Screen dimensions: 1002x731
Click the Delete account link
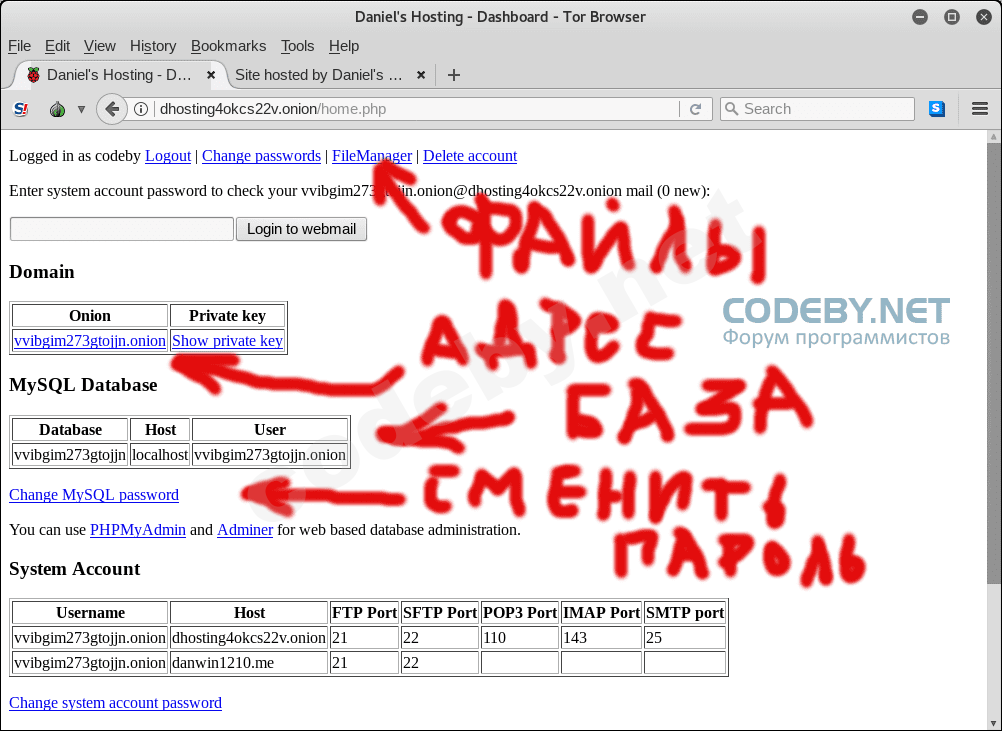point(470,156)
